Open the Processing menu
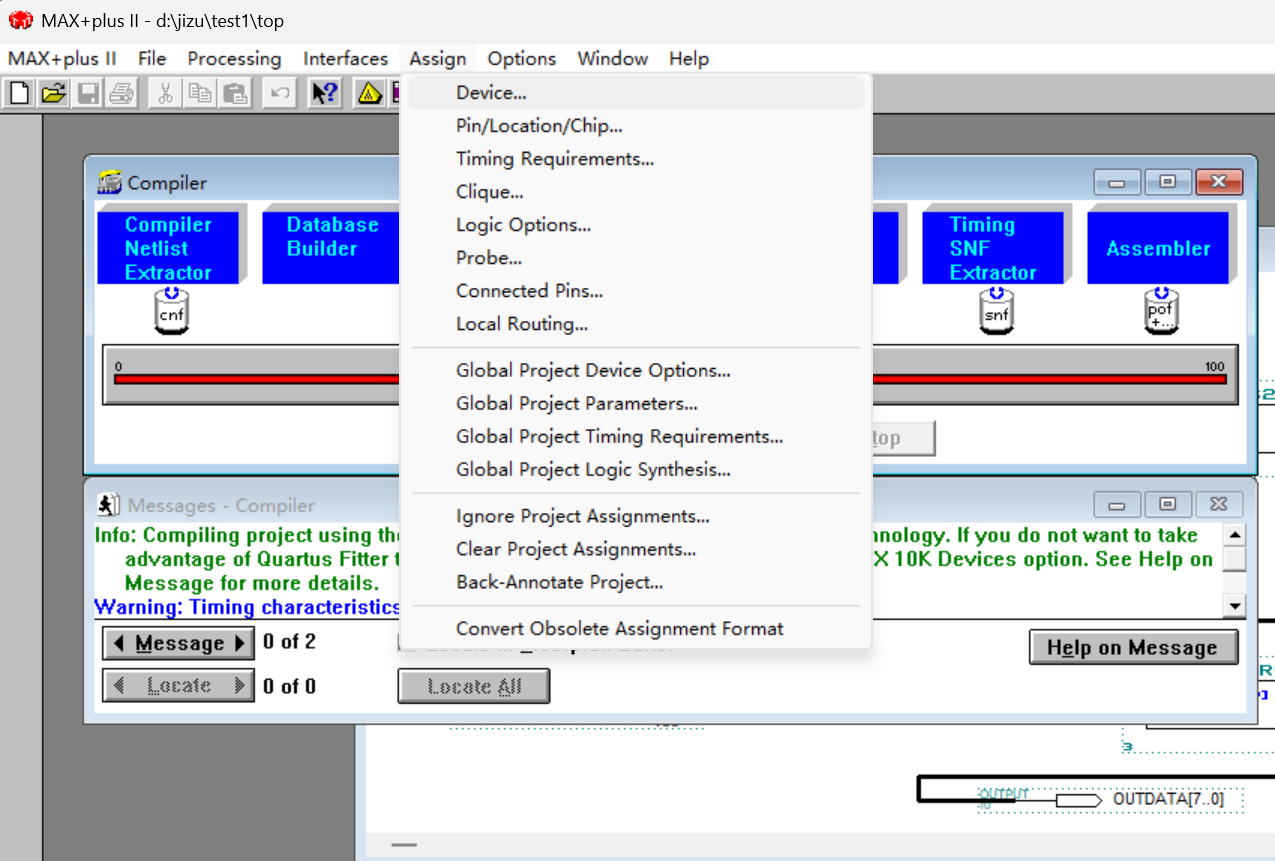Viewport: 1275px width, 861px height. (234, 59)
